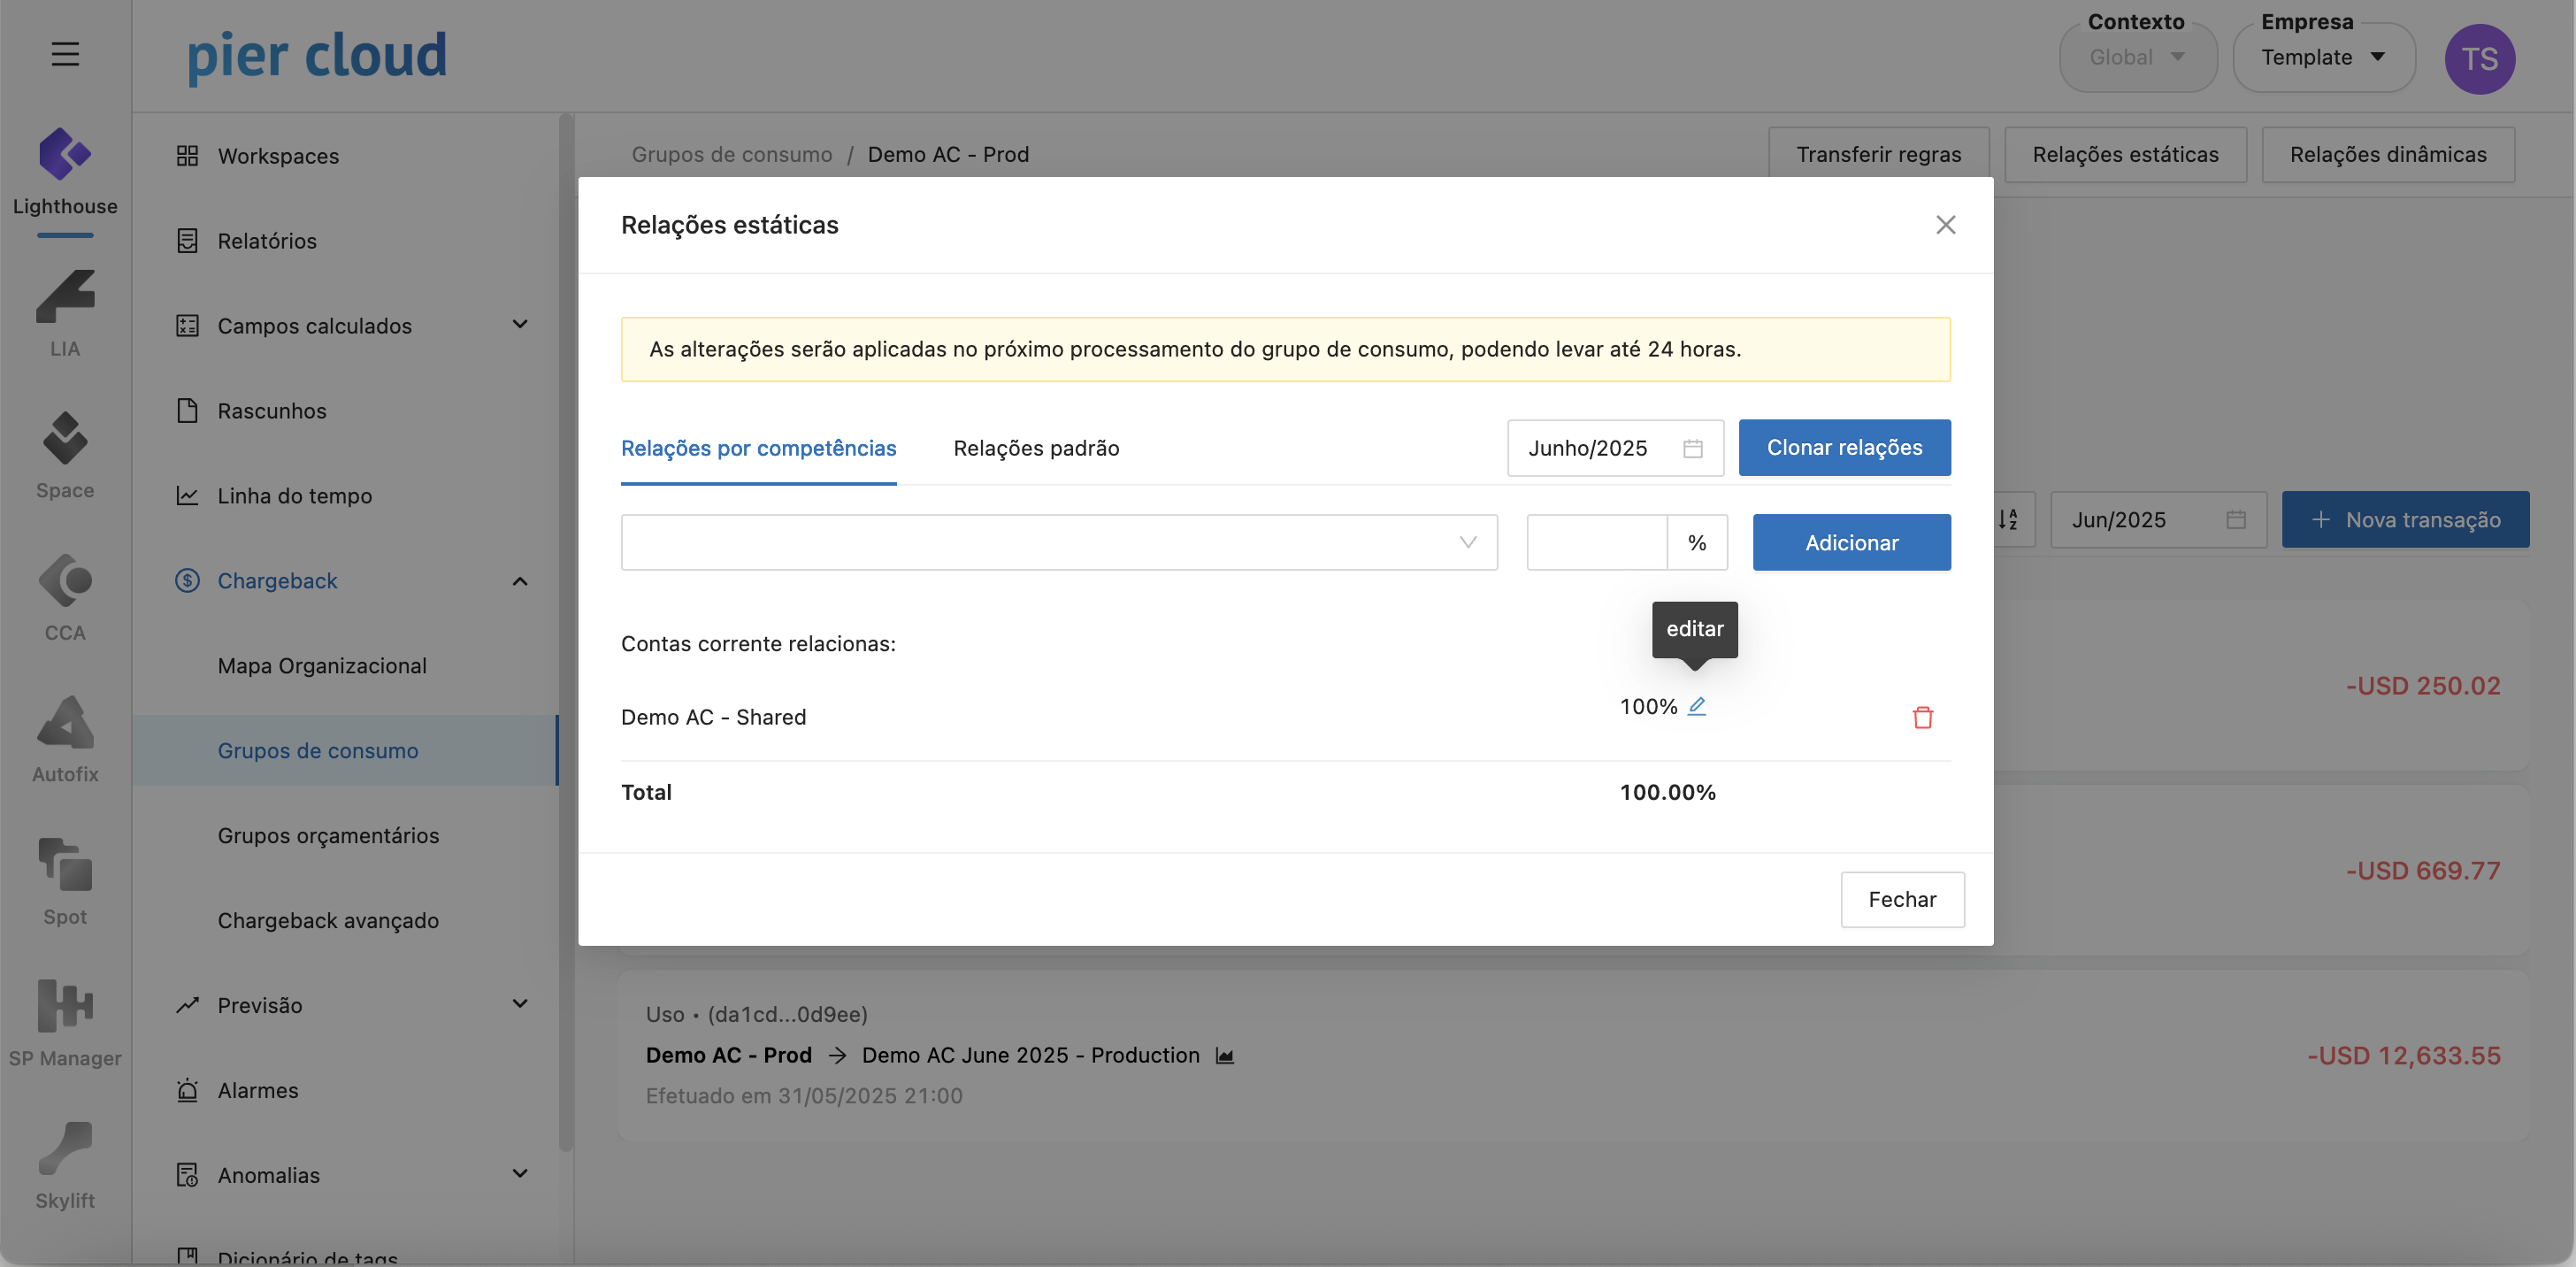Collapse the Chargeback section
The width and height of the screenshot is (2576, 1267).
coord(519,581)
